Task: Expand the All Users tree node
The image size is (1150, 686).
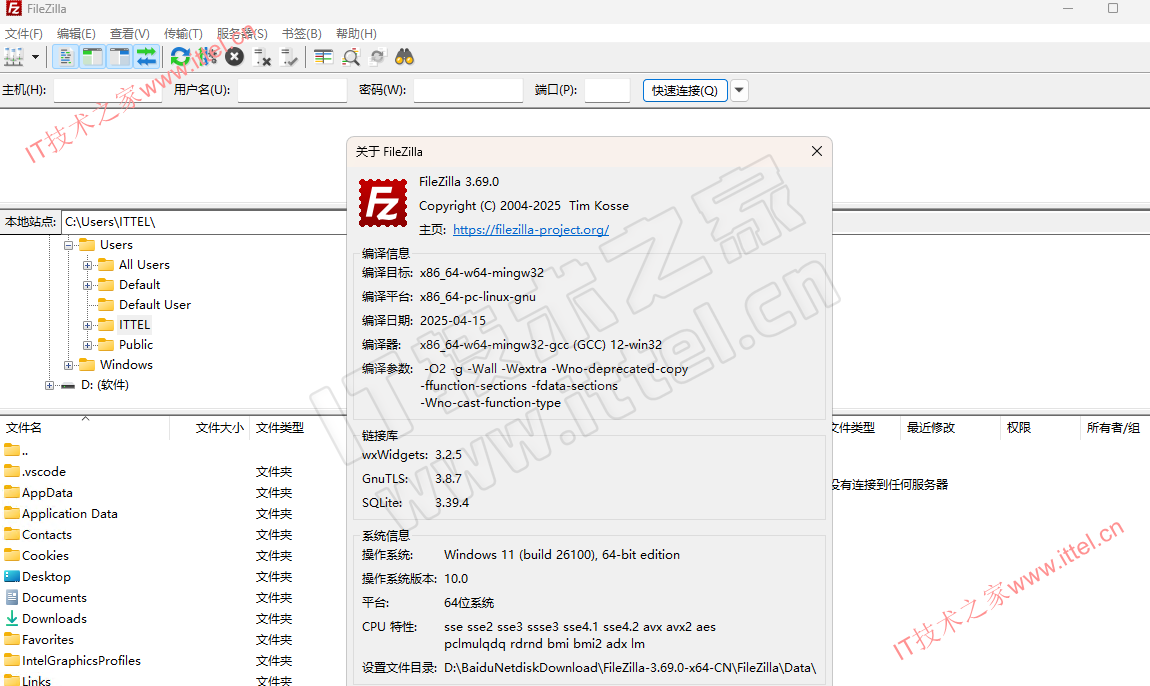Action: click(x=87, y=265)
